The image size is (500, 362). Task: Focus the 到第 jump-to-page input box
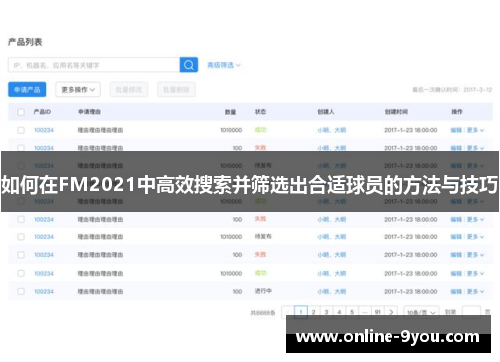(471, 312)
